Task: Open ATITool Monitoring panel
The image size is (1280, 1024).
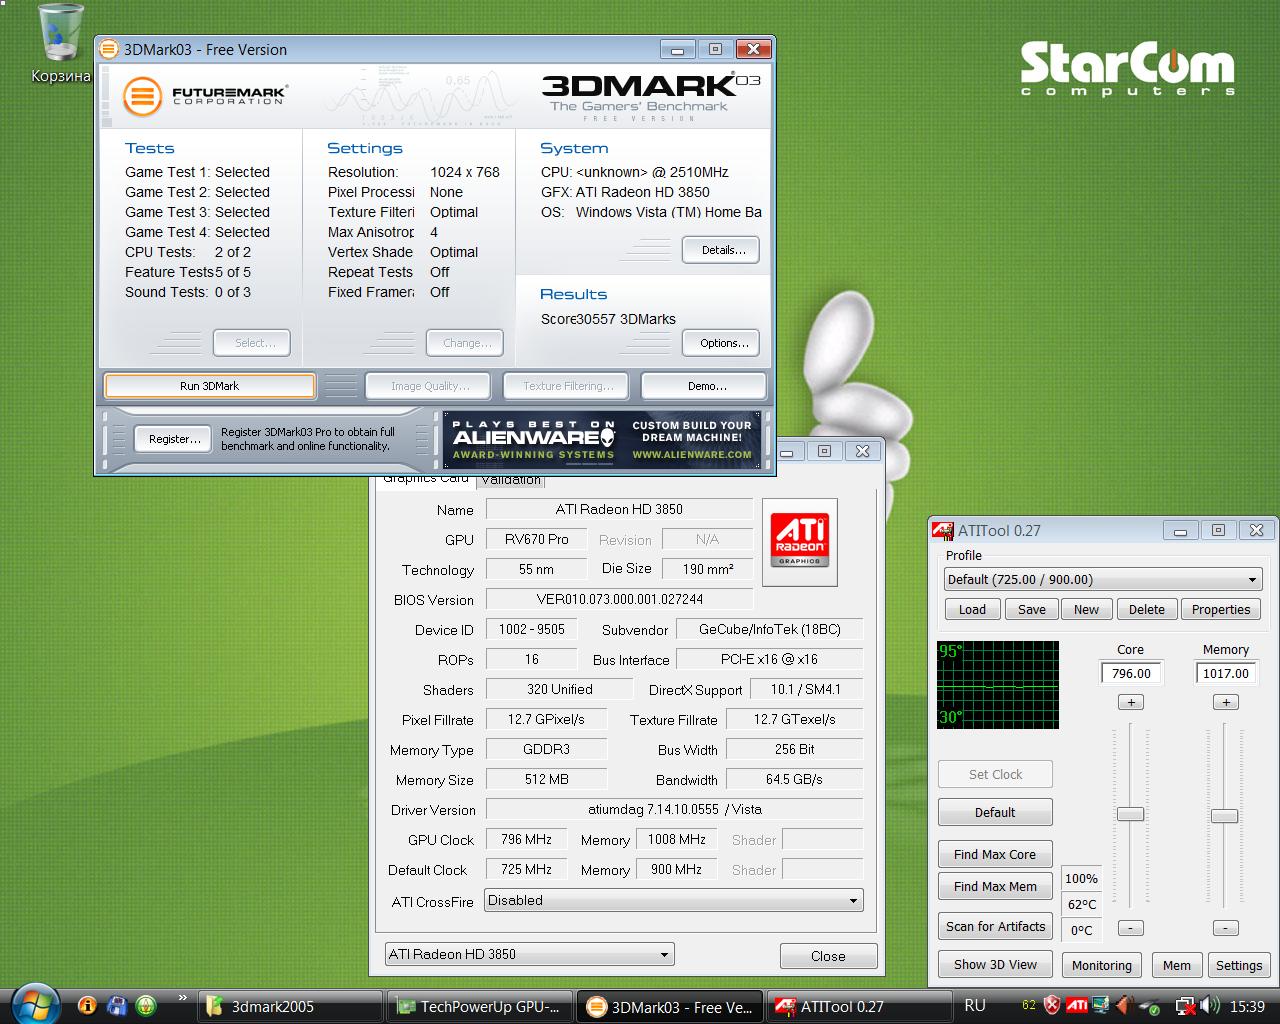Action: (1101, 965)
